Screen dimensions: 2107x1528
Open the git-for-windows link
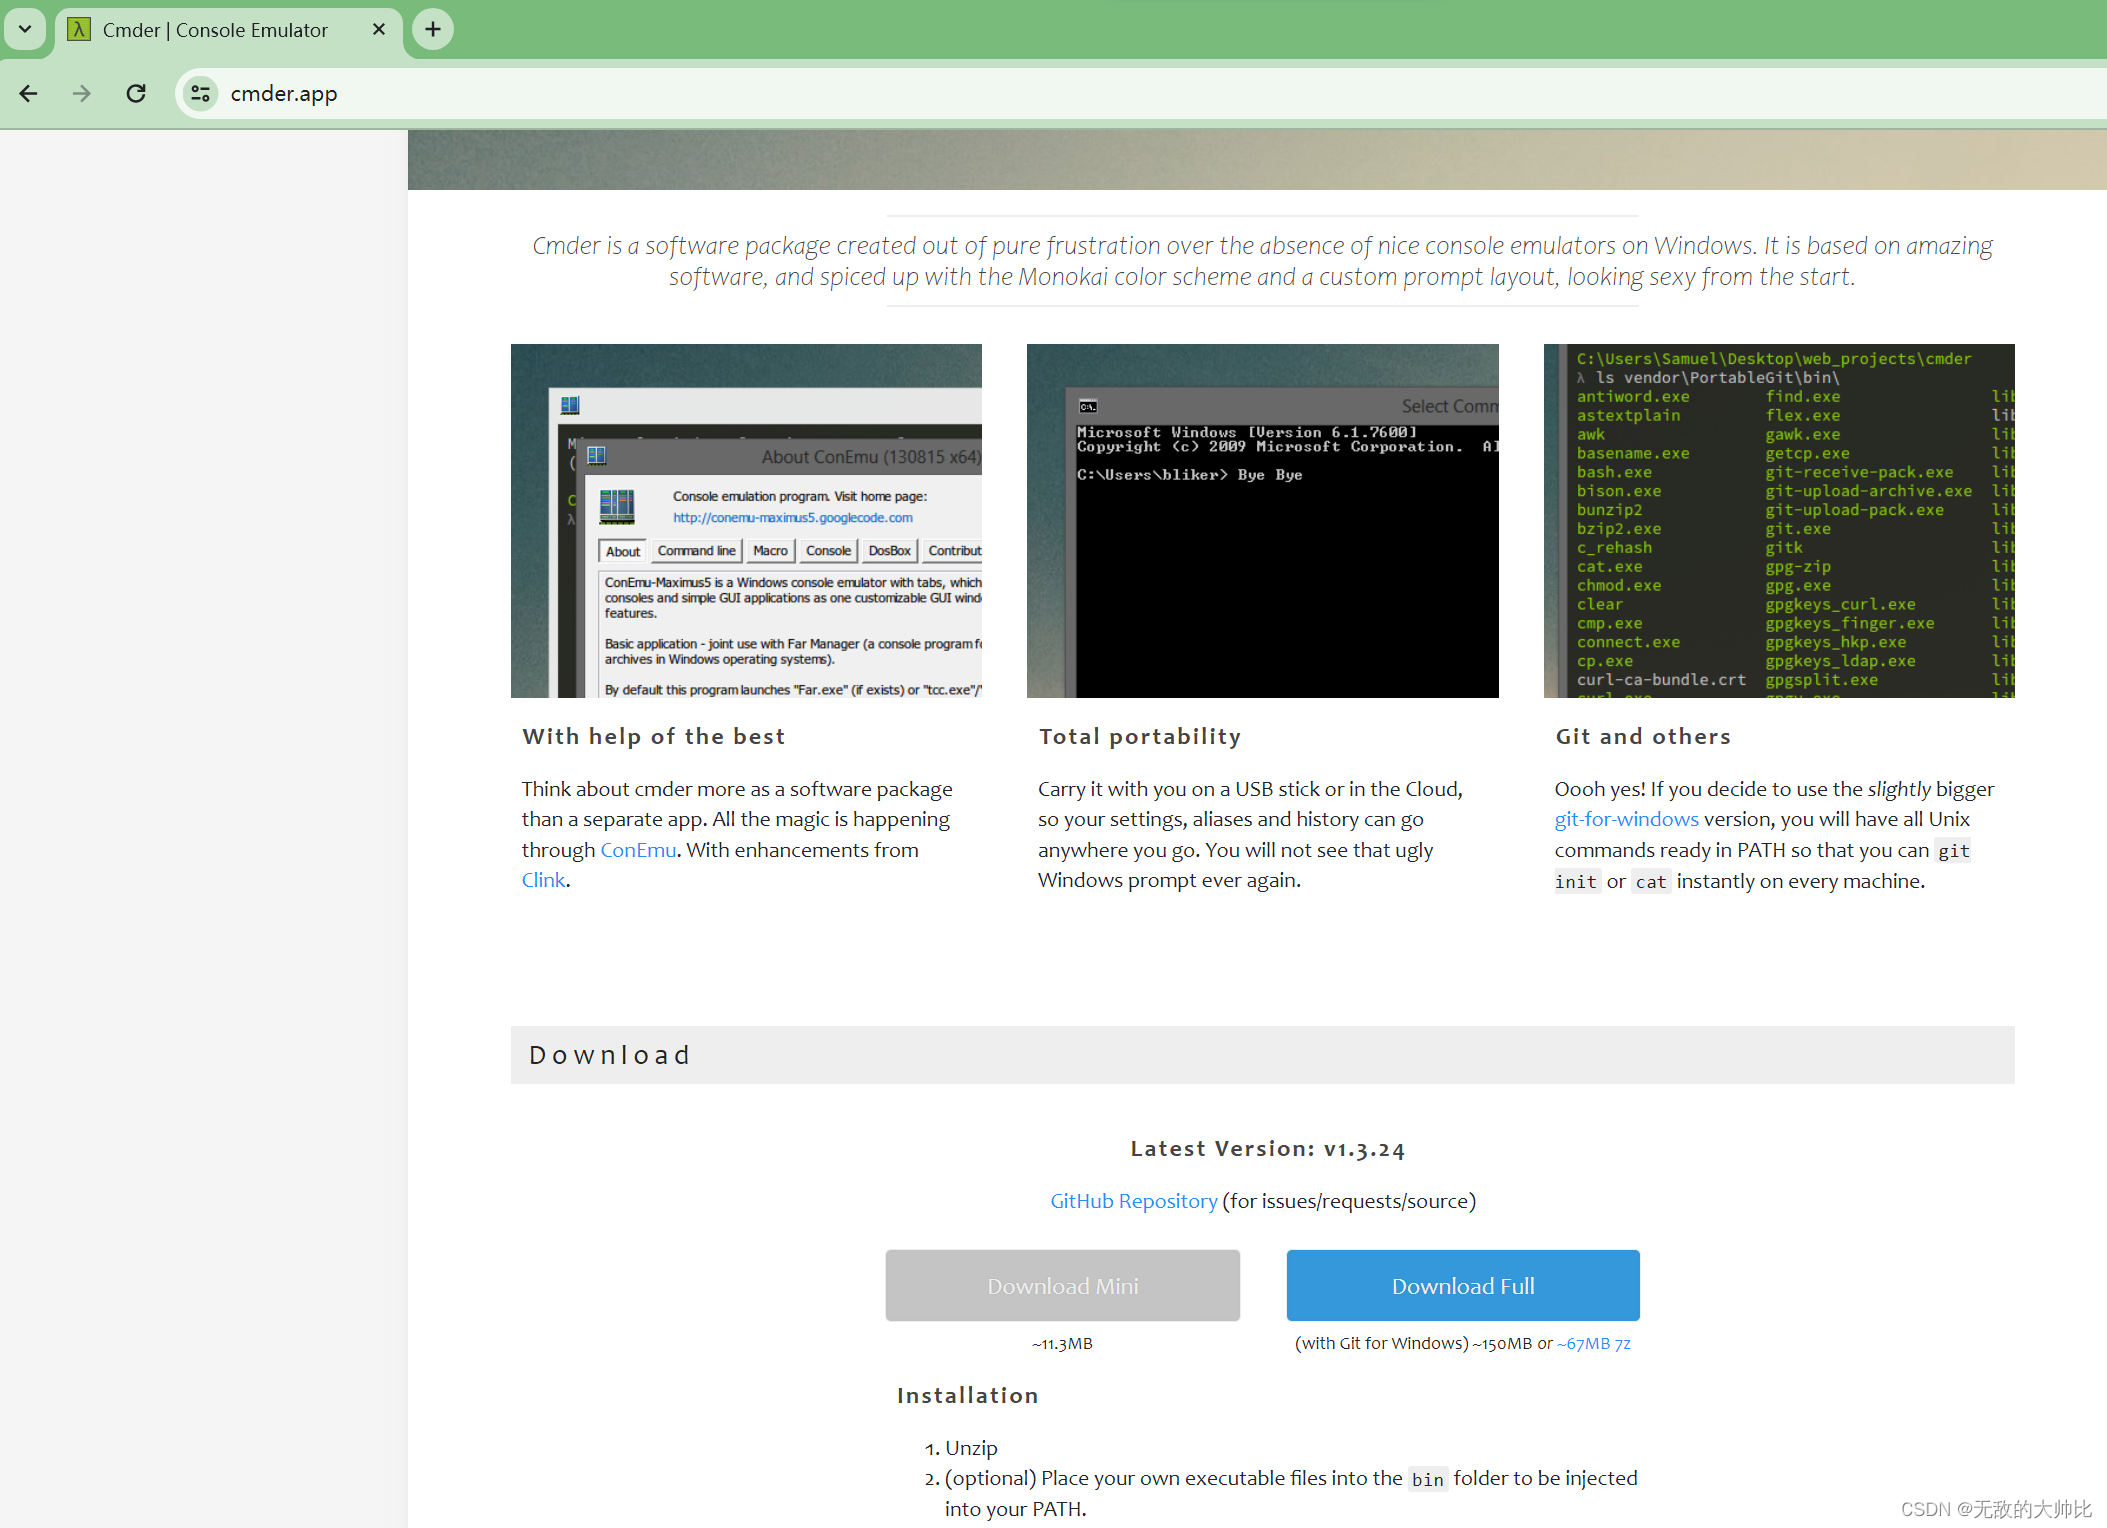click(x=1625, y=819)
